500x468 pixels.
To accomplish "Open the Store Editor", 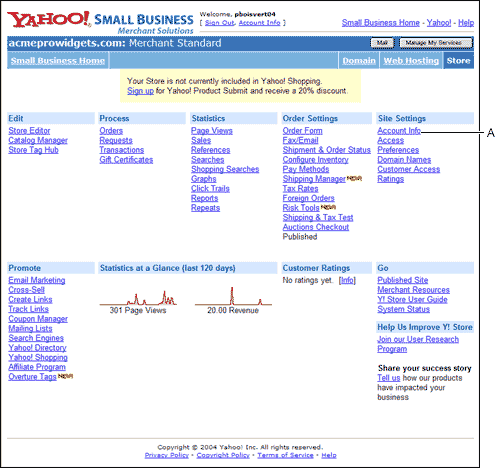I will coord(29,131).
